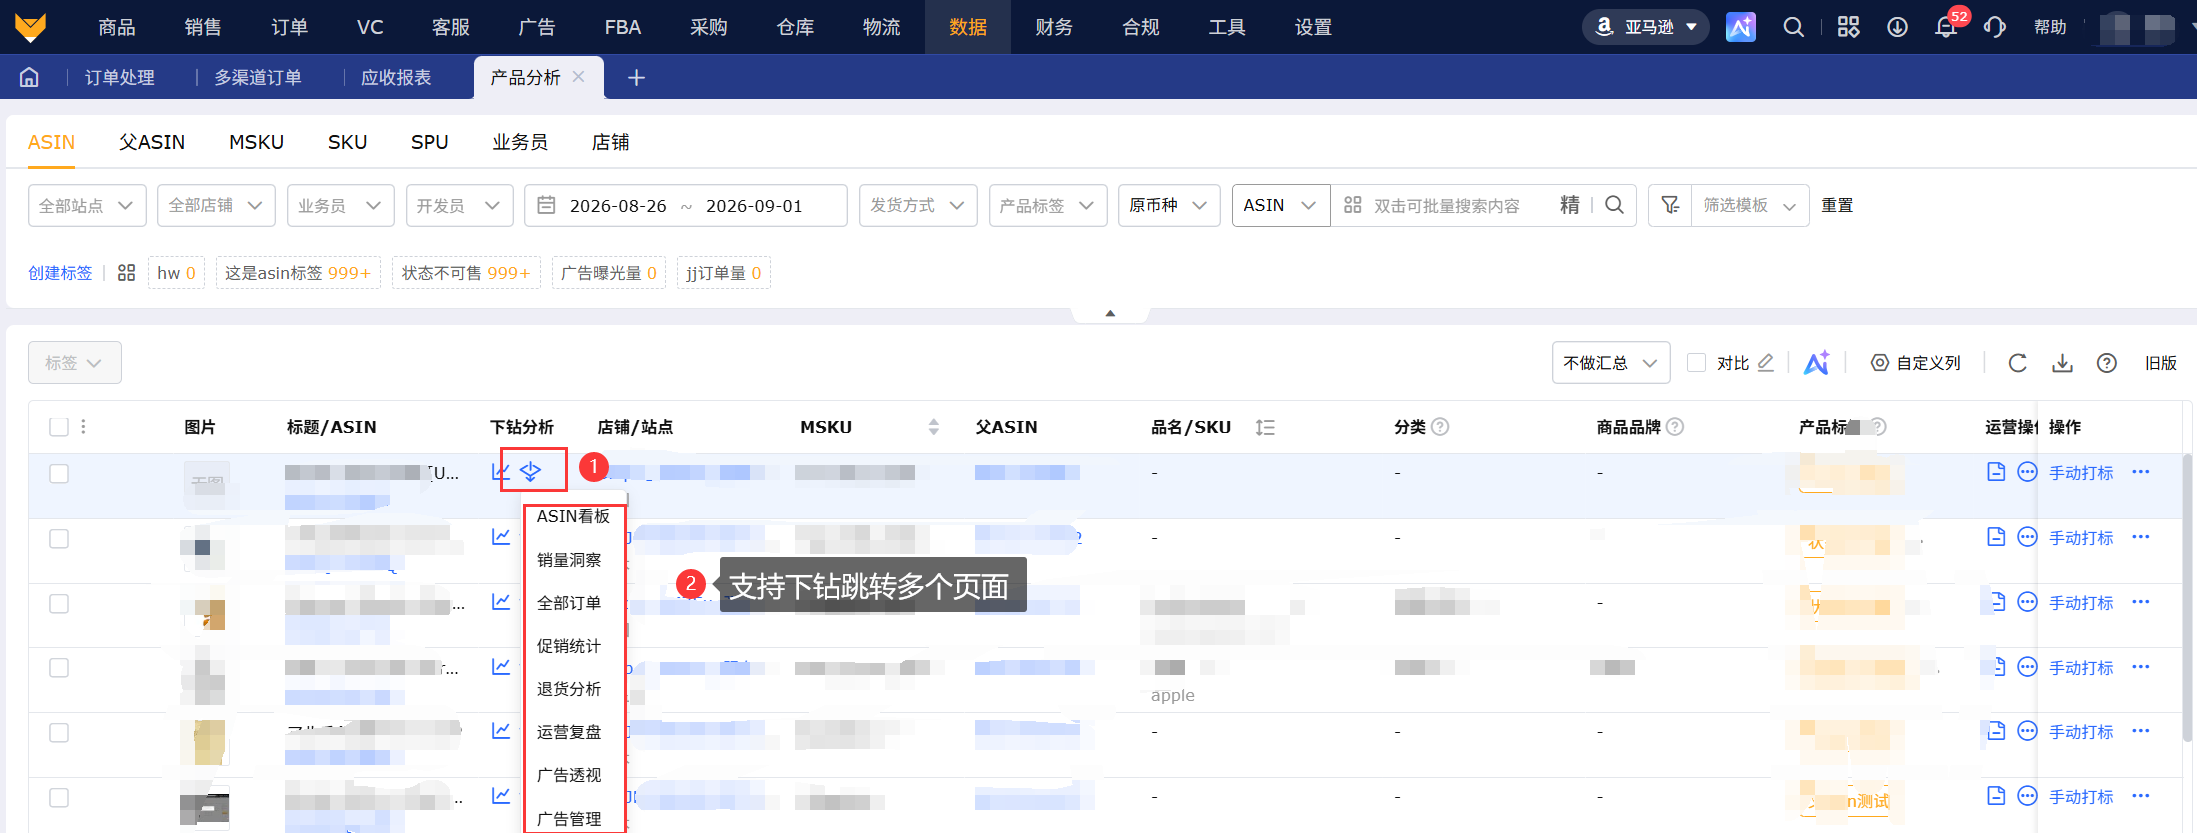Download the table data
This screenshot has height=833, width=2197.
2062,363
